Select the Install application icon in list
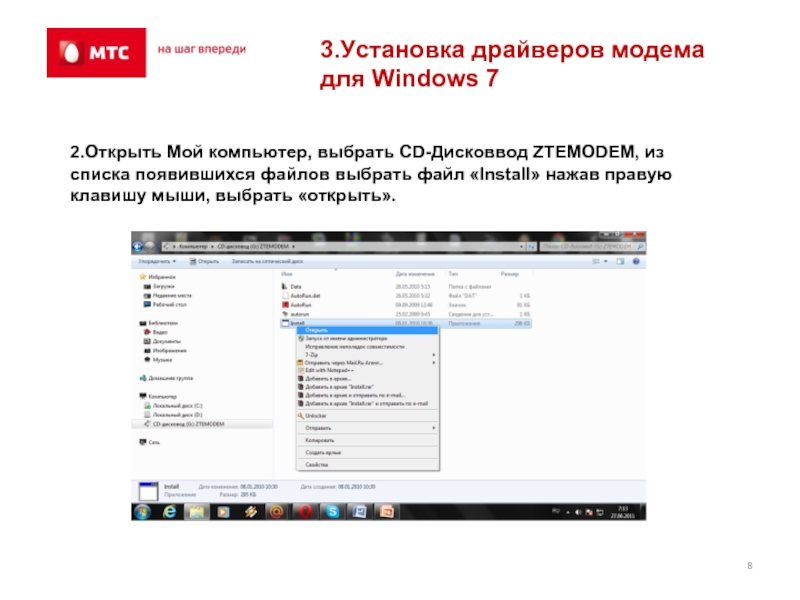The image size is (800, 600). pyautogui.click(x=285, y=323)
